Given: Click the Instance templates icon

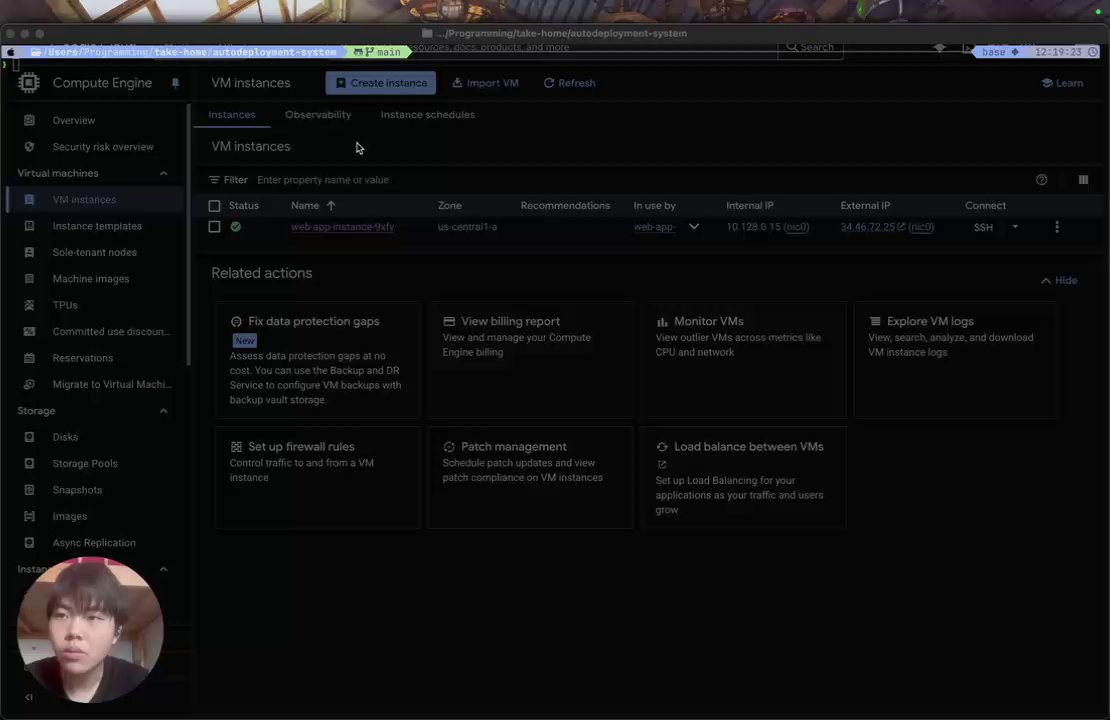Looking at the screenshot, I should tap(29, 226).
